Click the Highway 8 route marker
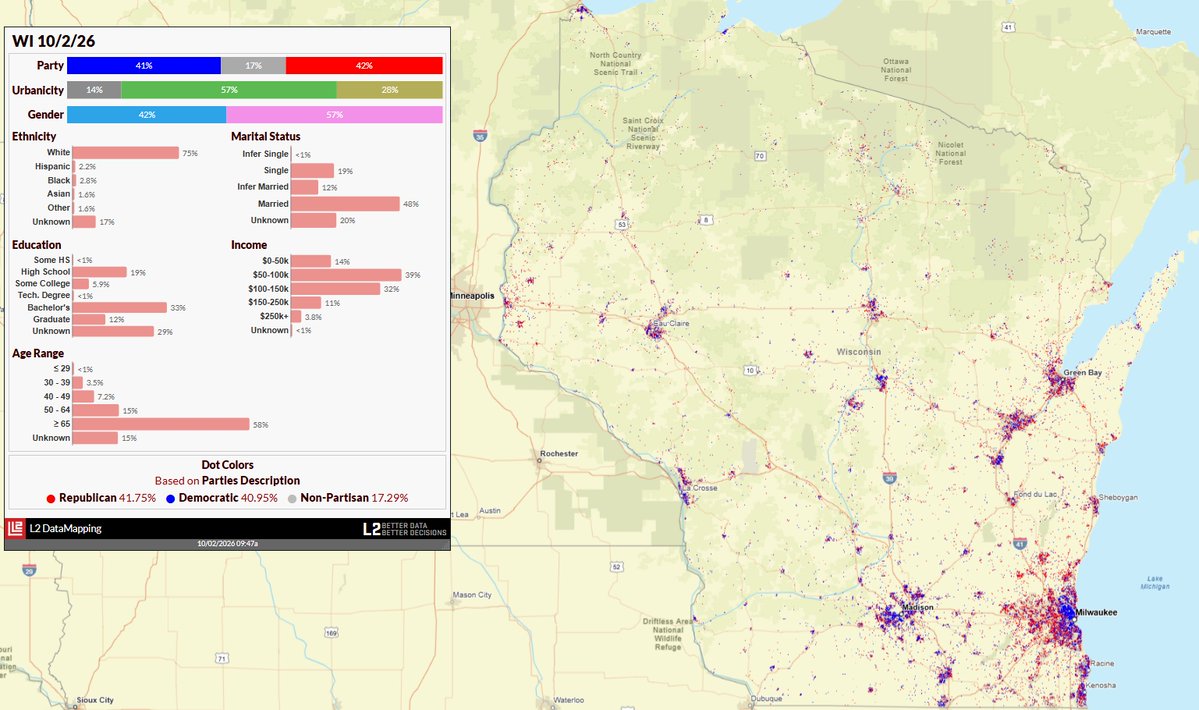The width and height of the screenshot is (1199, 710). (706, 220)
